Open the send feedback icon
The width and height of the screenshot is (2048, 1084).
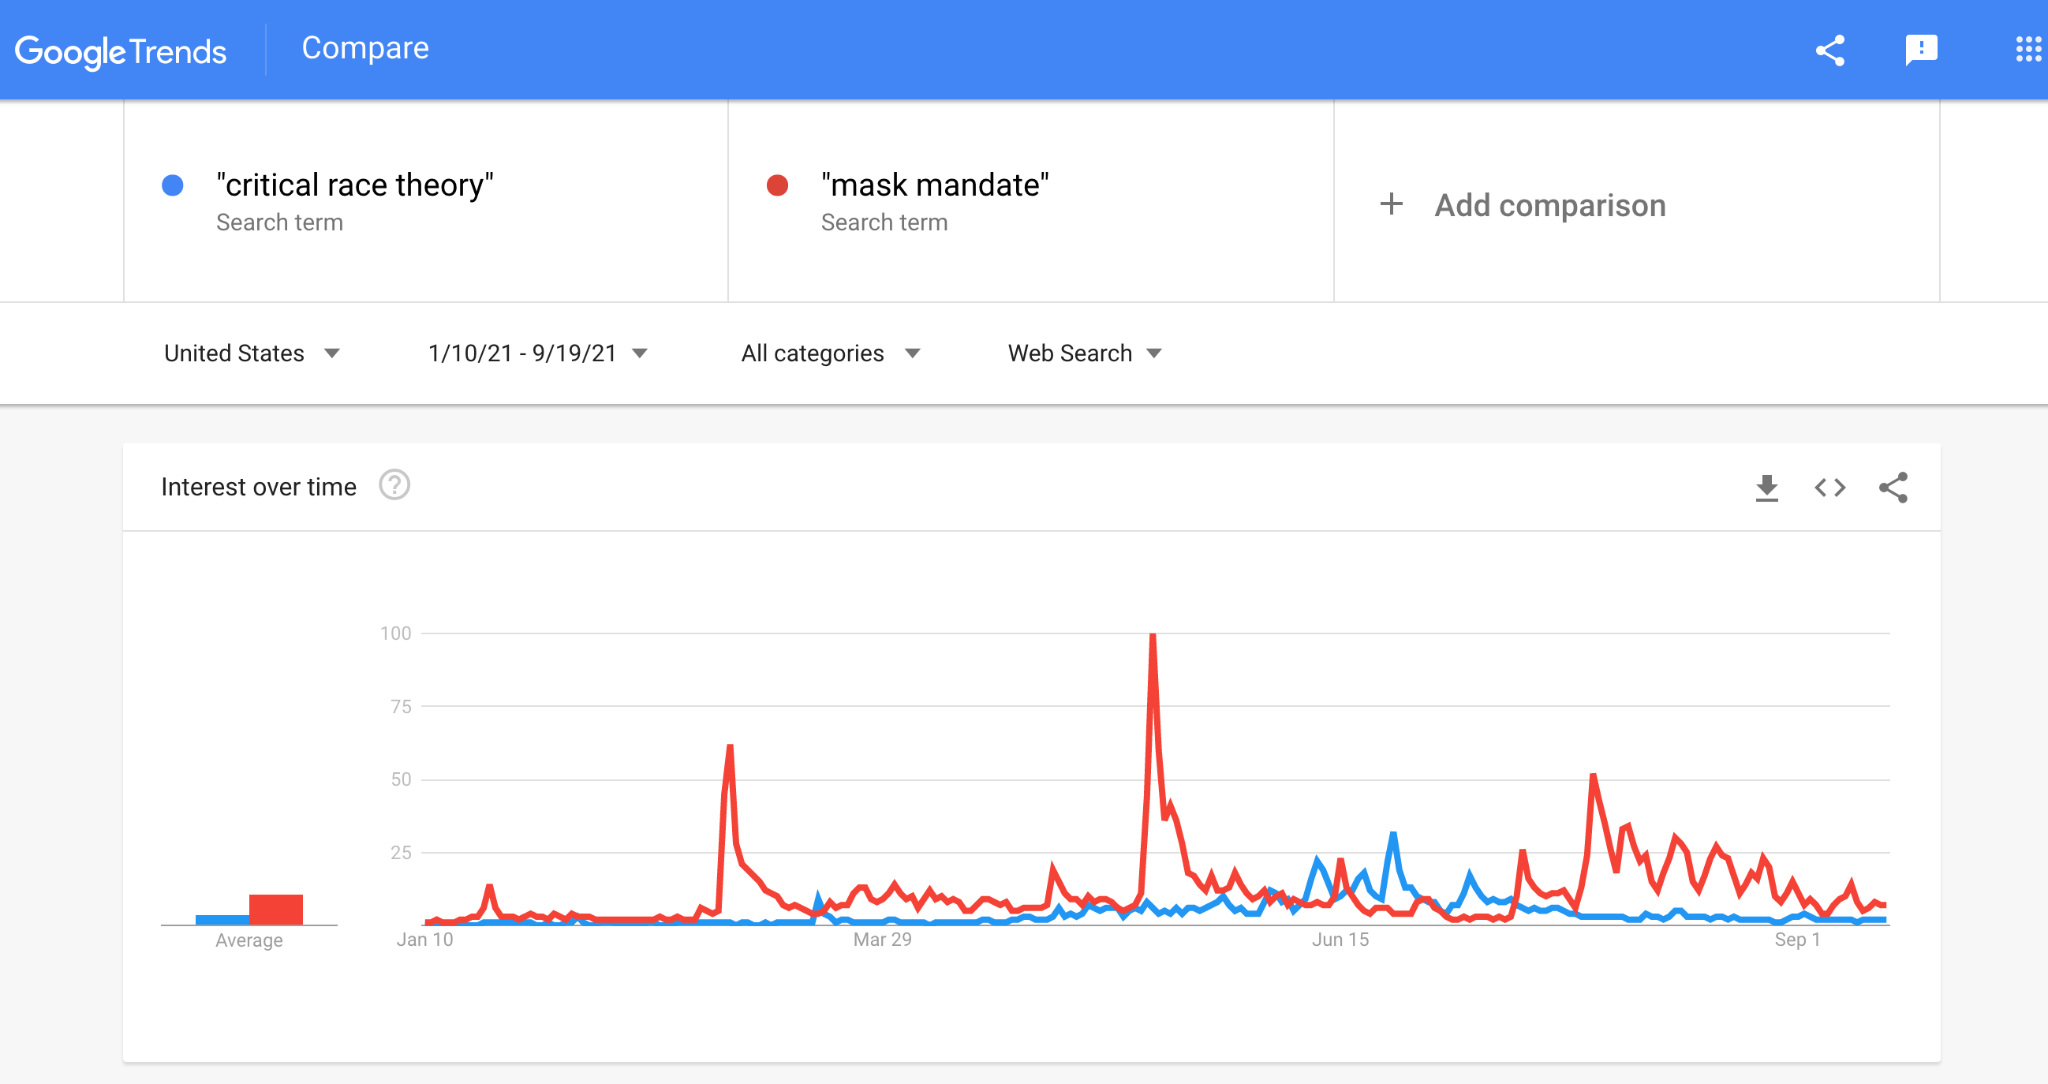click(1921, 50)
